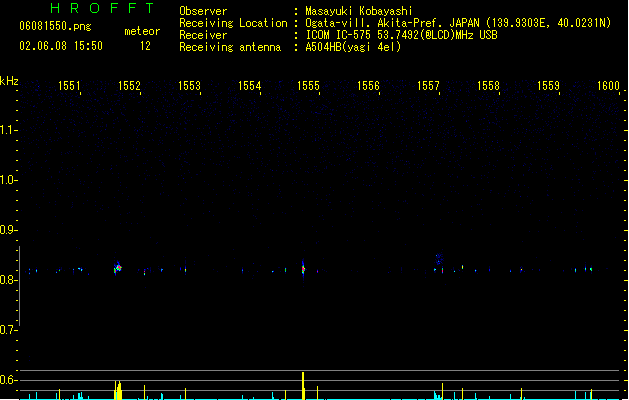The image size is (629, 400).
Task: Click the 0.8 frequency axis label
Action: (x=8, y=280)
